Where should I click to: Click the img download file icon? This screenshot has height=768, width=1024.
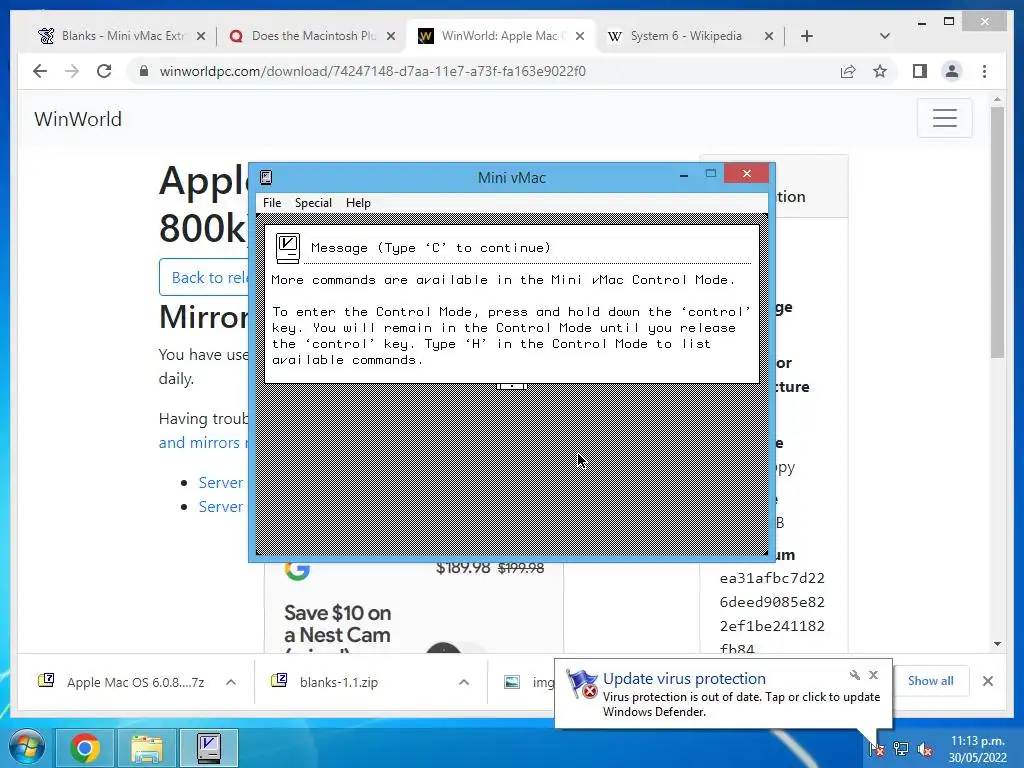(x=512, y=682)
